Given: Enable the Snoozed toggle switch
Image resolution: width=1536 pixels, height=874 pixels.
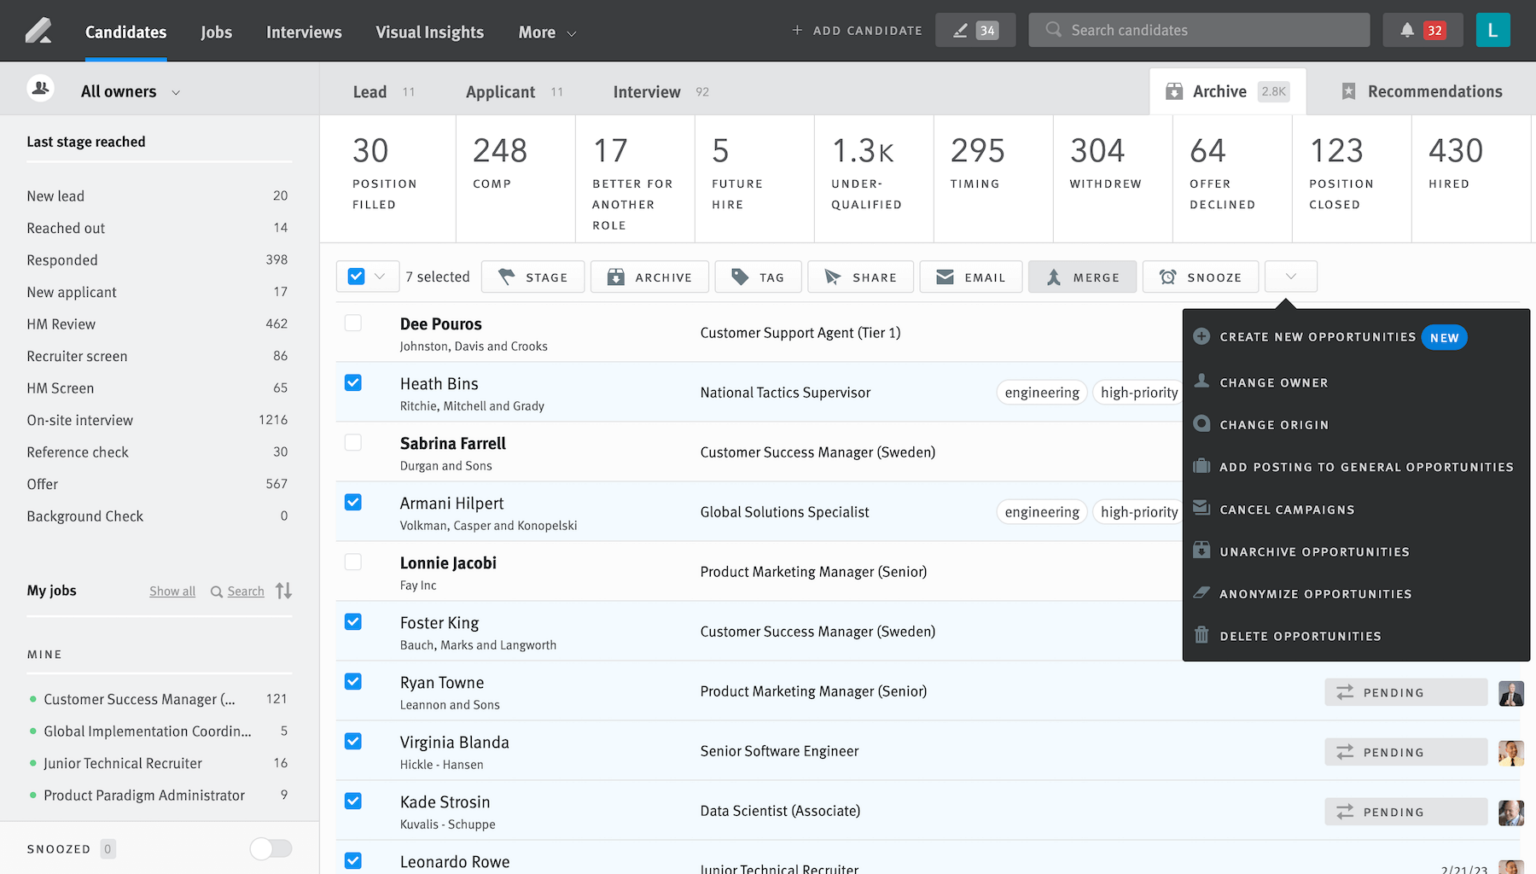Looking at the screenshot, I should pyautogui.click(x=269, y=848).
